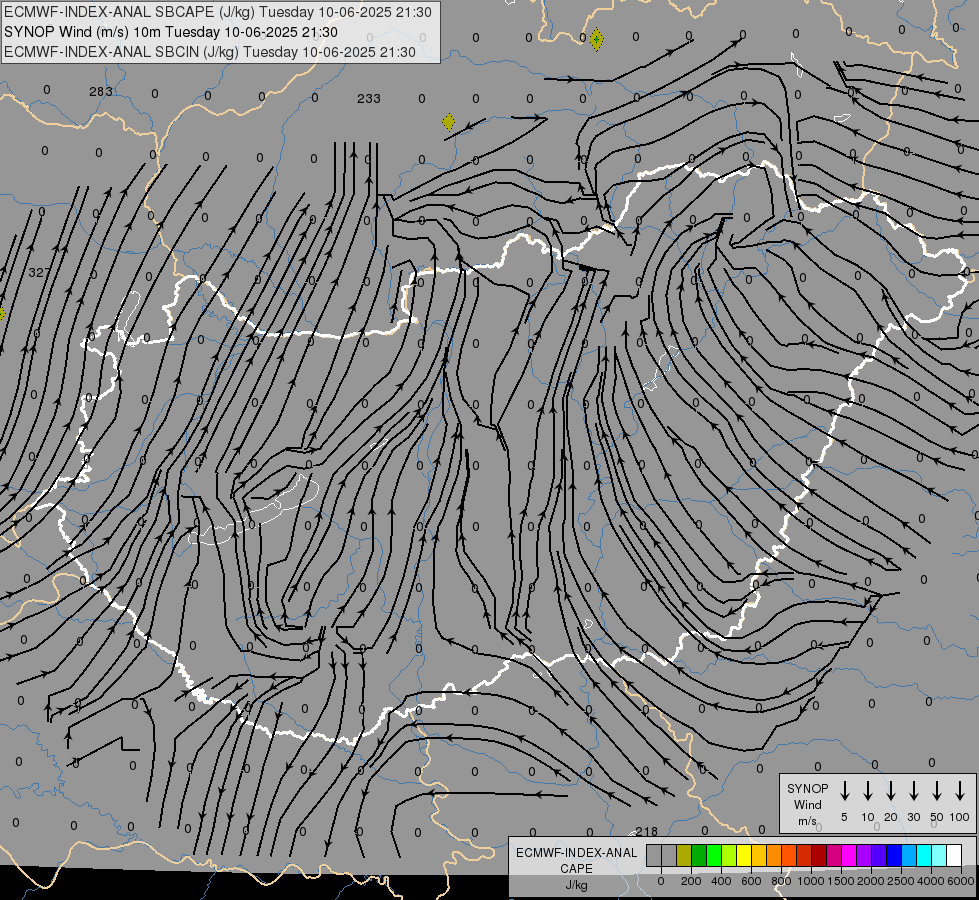Image resolution: width=979 pixels, height=900 pixels.
Task: Click the '233' value on the map
Action: 369,98
